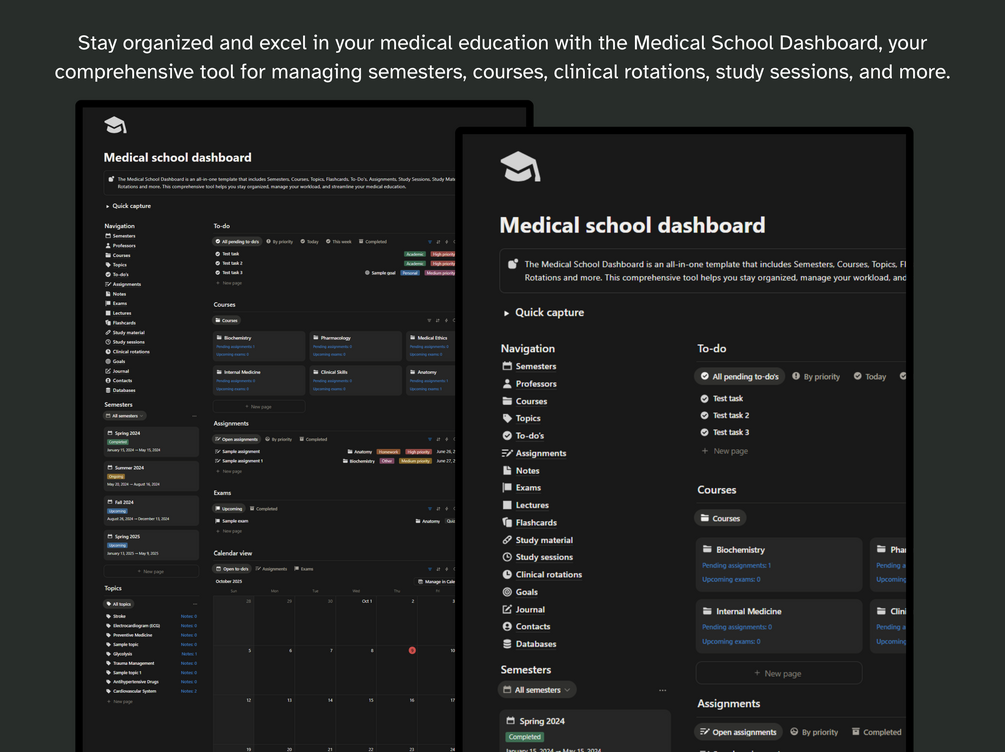This screenshot has width=1005, height=752.
Task: Click Manage in Calendar in back window
Action: tap(436, 581)
